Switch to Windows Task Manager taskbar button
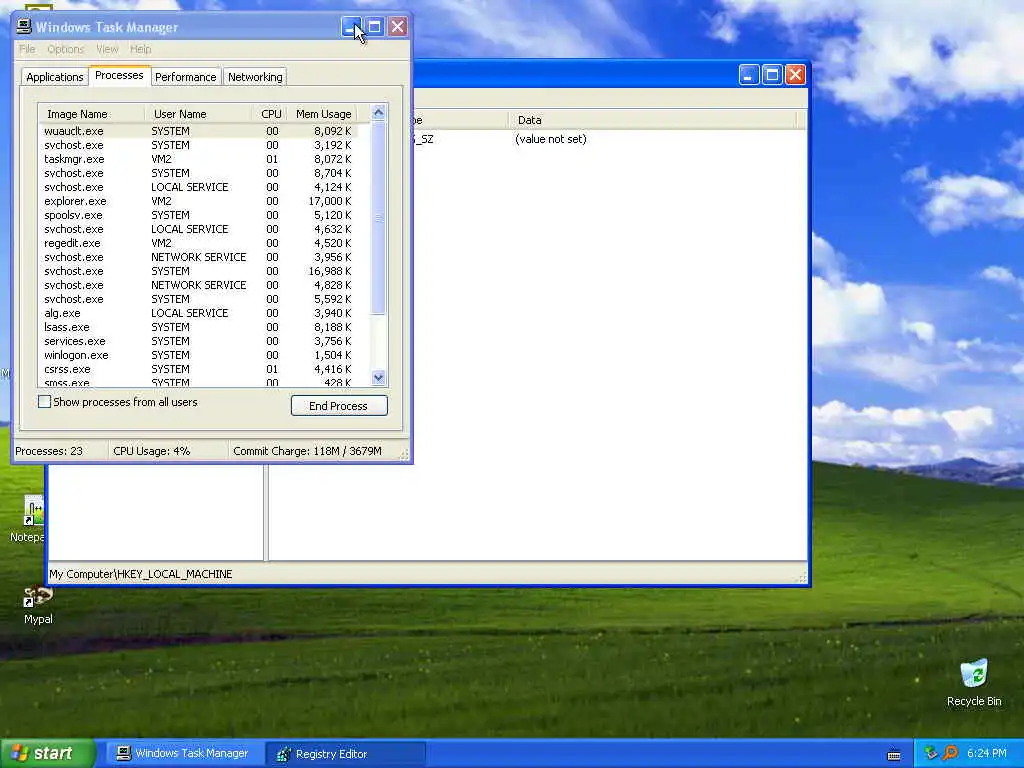1024x768 pixels. pos(183,754)
